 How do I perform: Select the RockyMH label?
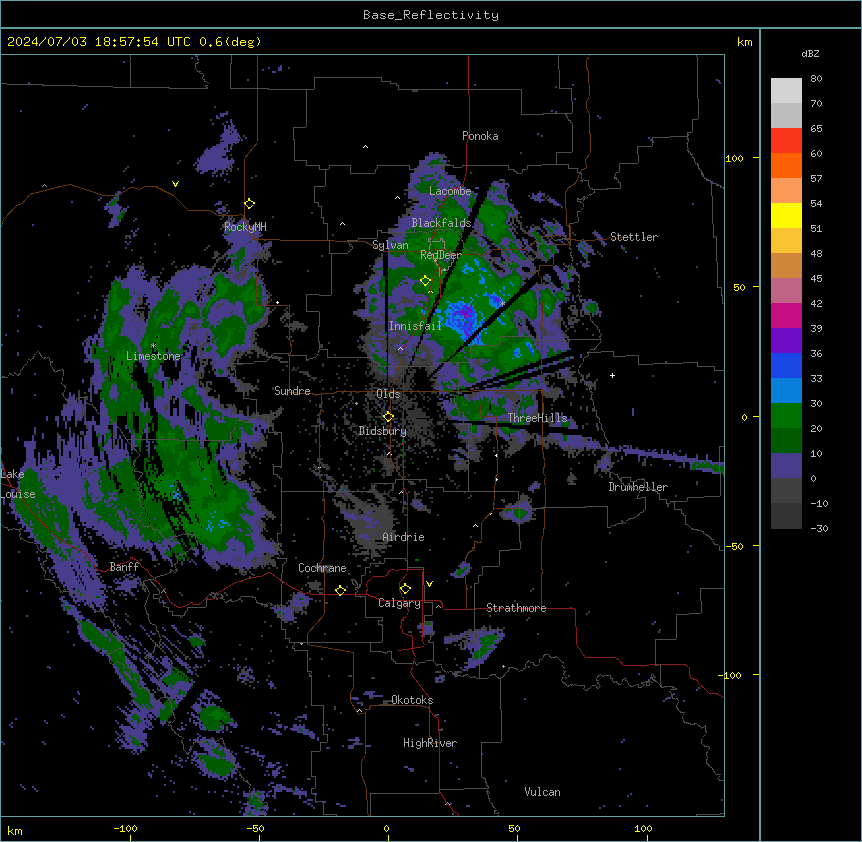245,227
